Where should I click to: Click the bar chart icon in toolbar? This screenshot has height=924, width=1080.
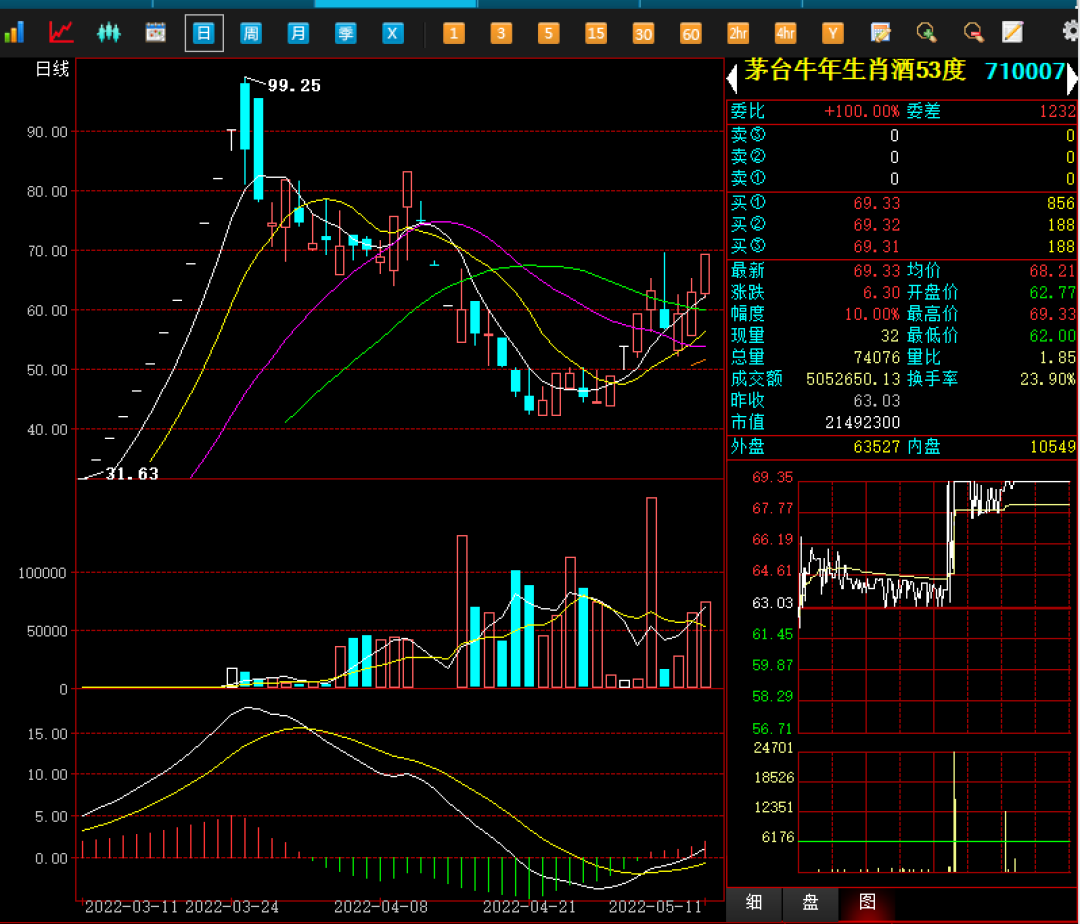click(14, 32)
